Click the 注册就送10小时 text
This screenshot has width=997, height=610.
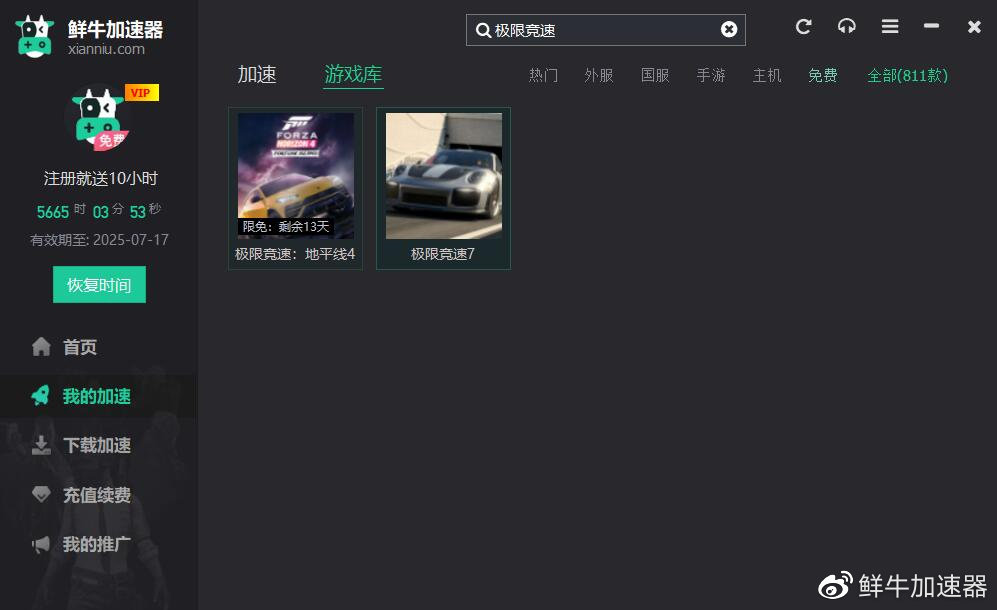(x=100, y=178)
